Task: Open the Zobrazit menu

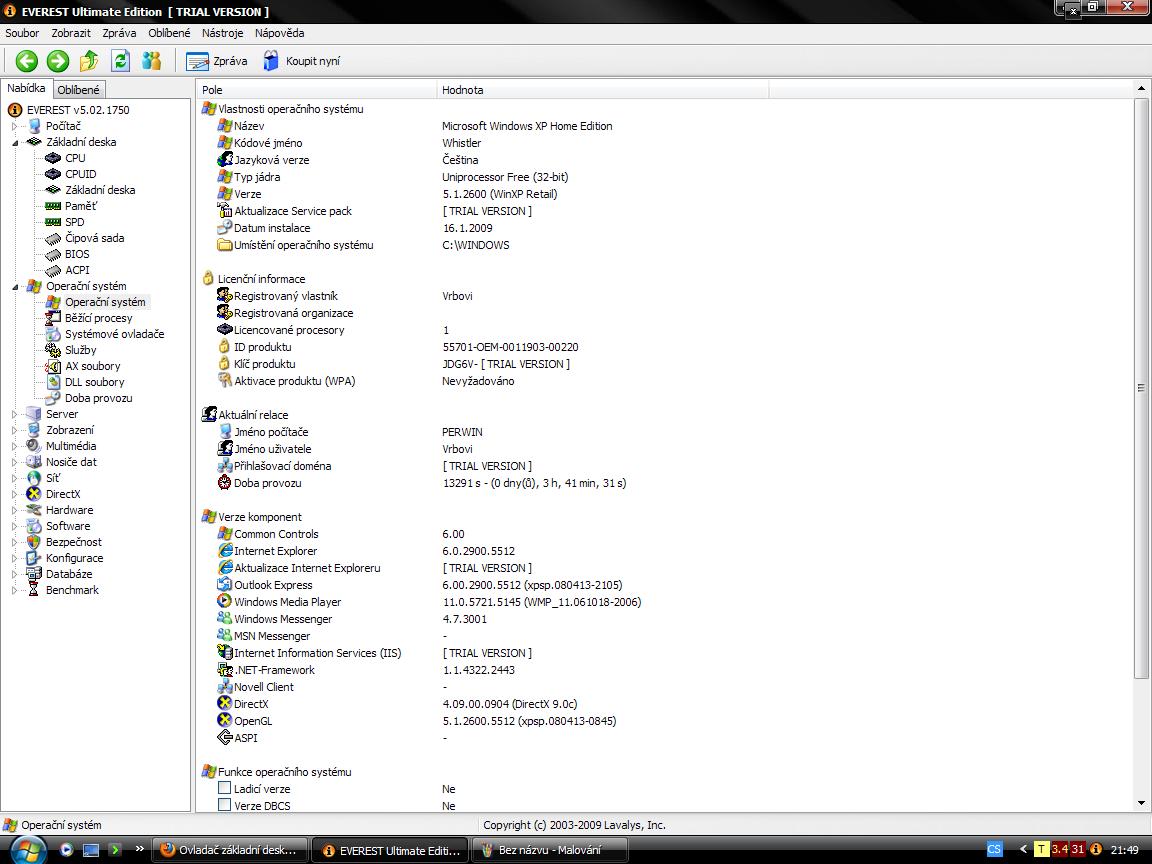Action: [x=71, y=33]
